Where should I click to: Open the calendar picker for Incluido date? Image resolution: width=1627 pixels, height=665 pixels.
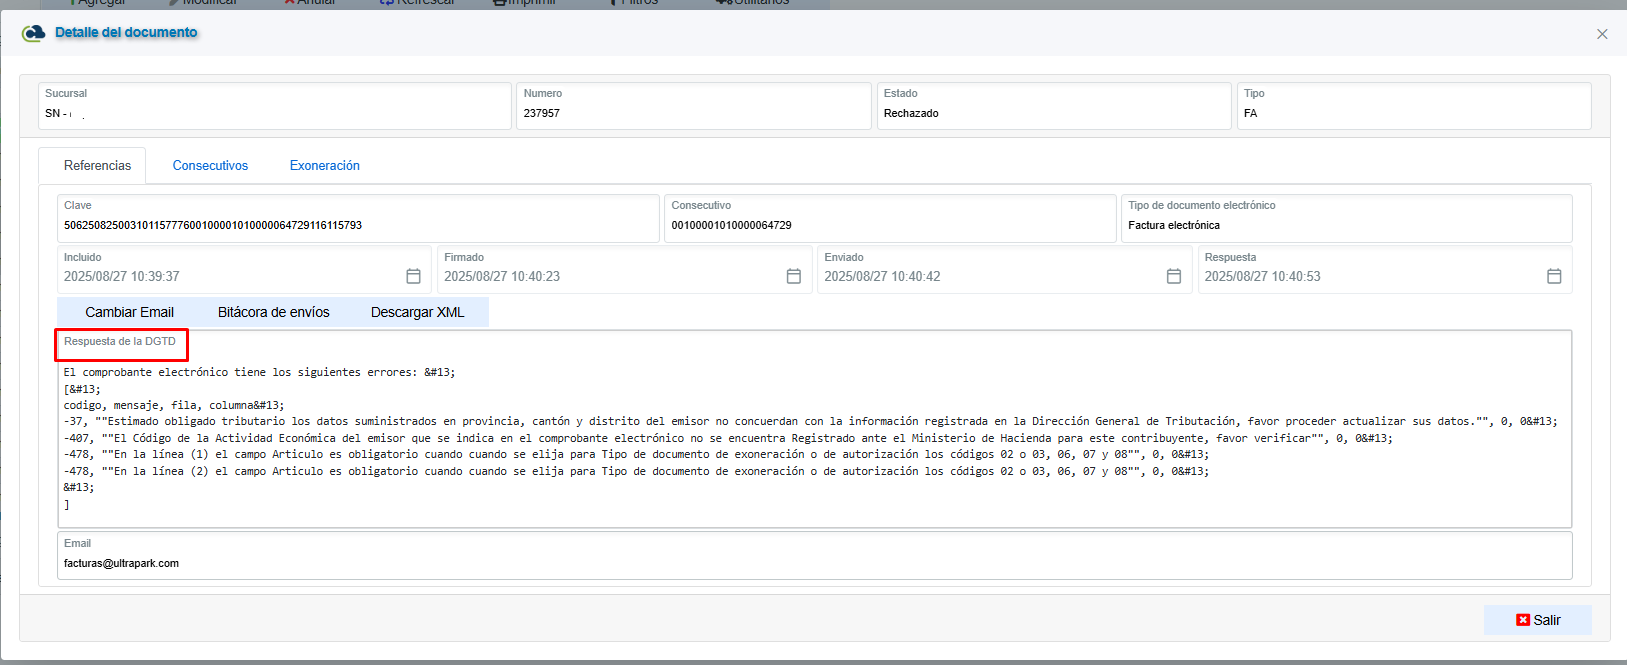(x=413, y=276)
